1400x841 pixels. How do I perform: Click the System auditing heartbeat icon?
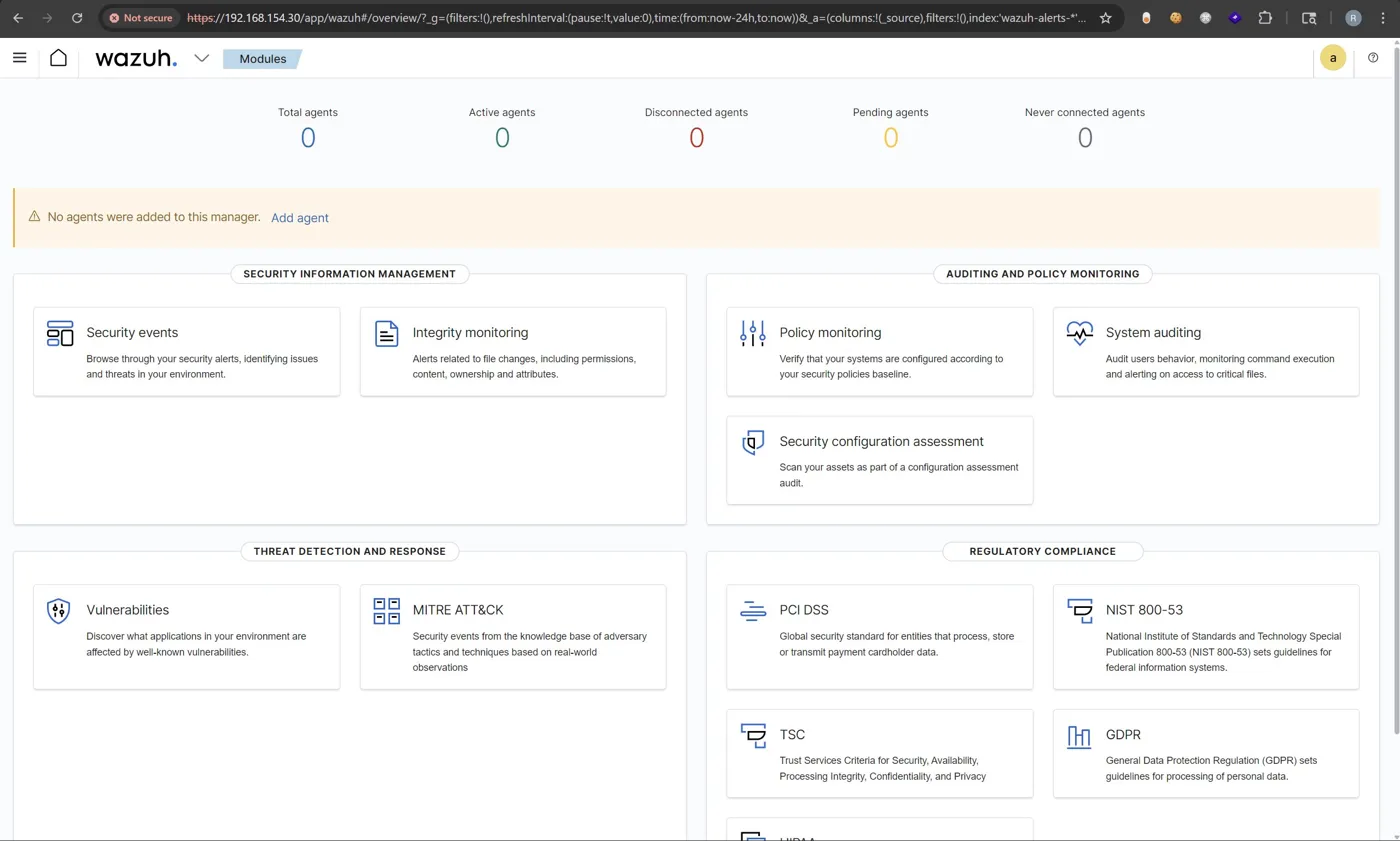[x=1079, y=333]
